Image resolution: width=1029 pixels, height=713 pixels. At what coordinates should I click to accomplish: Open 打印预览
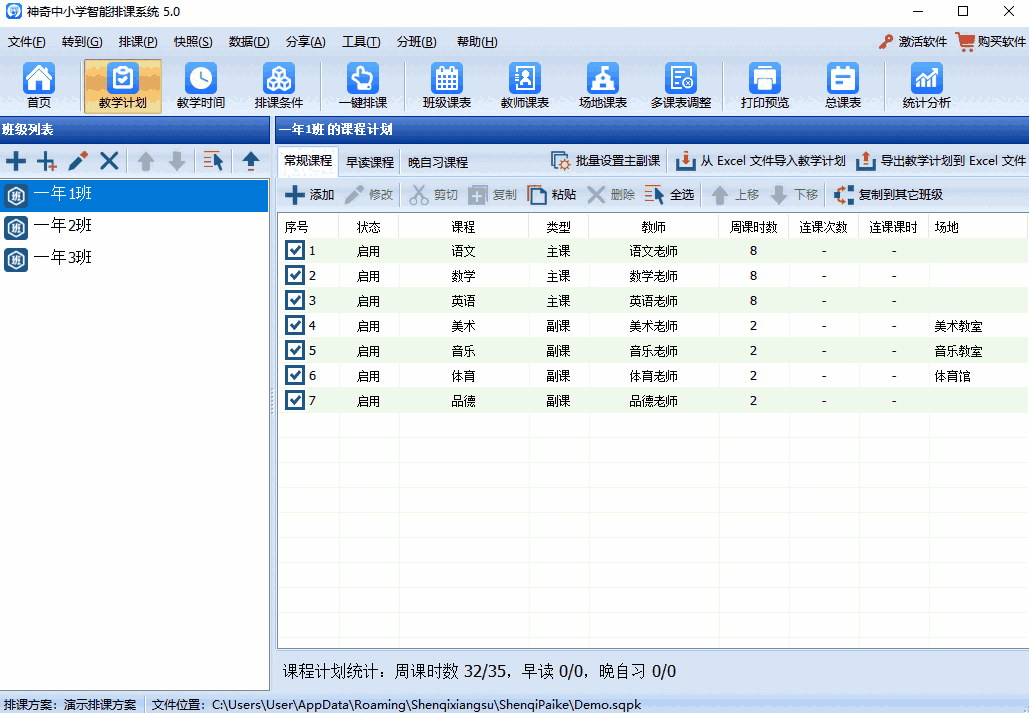[764, 86]
